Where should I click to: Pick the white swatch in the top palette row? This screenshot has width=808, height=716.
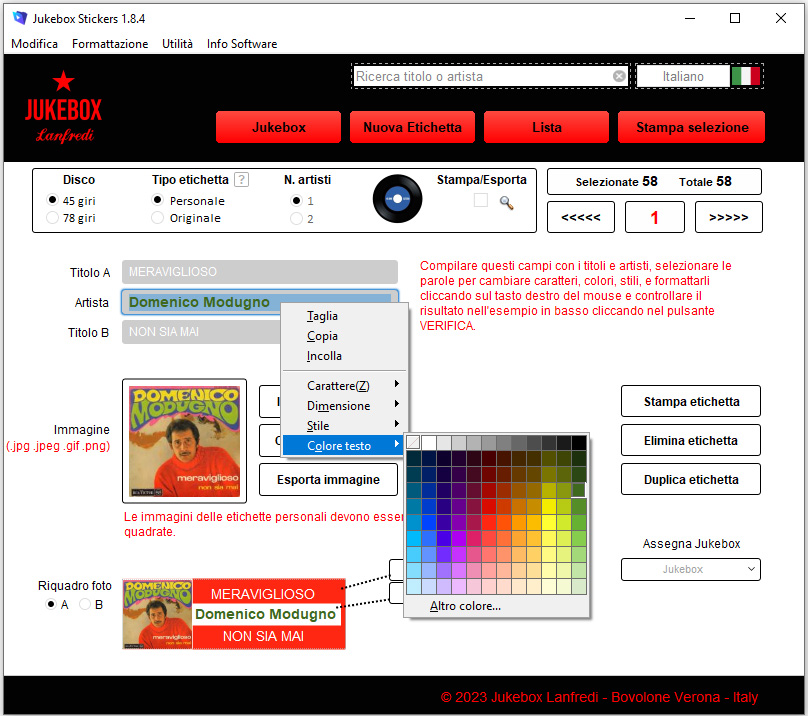429,442
